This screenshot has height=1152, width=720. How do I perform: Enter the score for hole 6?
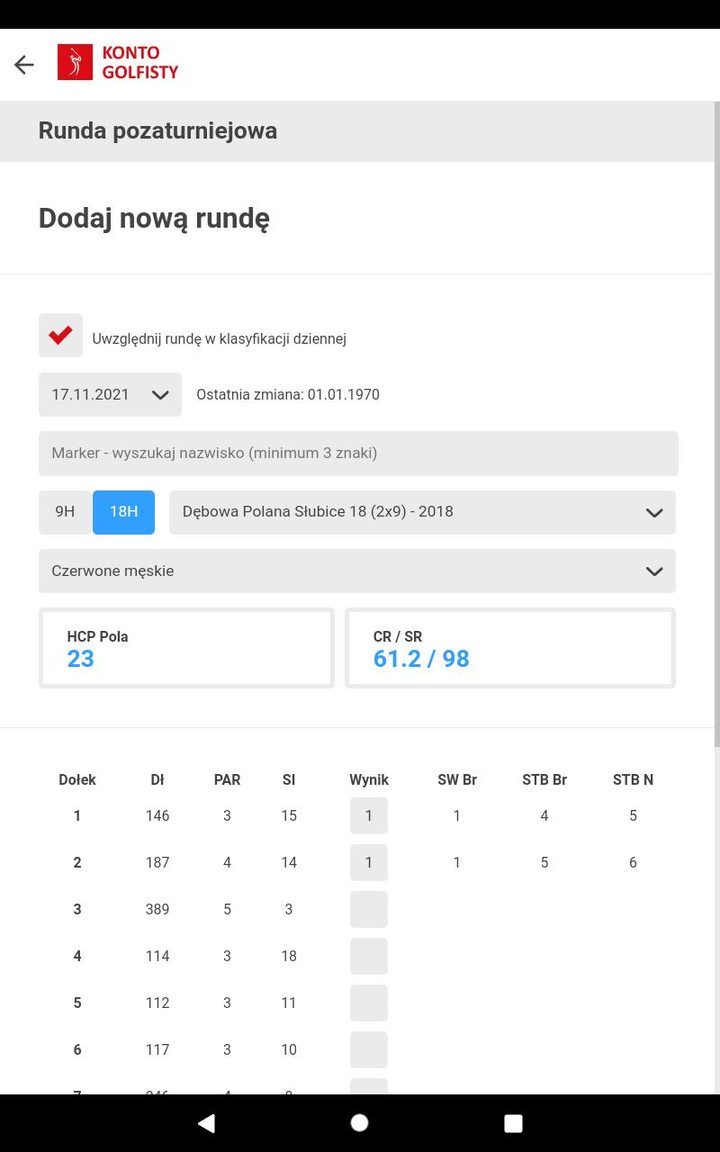pyautogui.click(x=368, y=1050)
